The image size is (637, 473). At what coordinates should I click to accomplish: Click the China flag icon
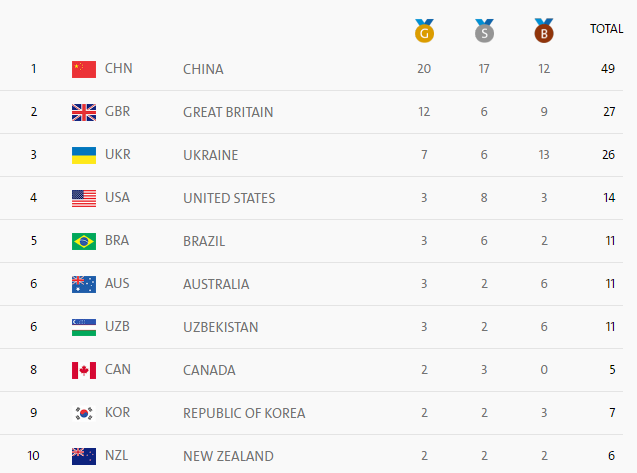click(x=84, y=69)
